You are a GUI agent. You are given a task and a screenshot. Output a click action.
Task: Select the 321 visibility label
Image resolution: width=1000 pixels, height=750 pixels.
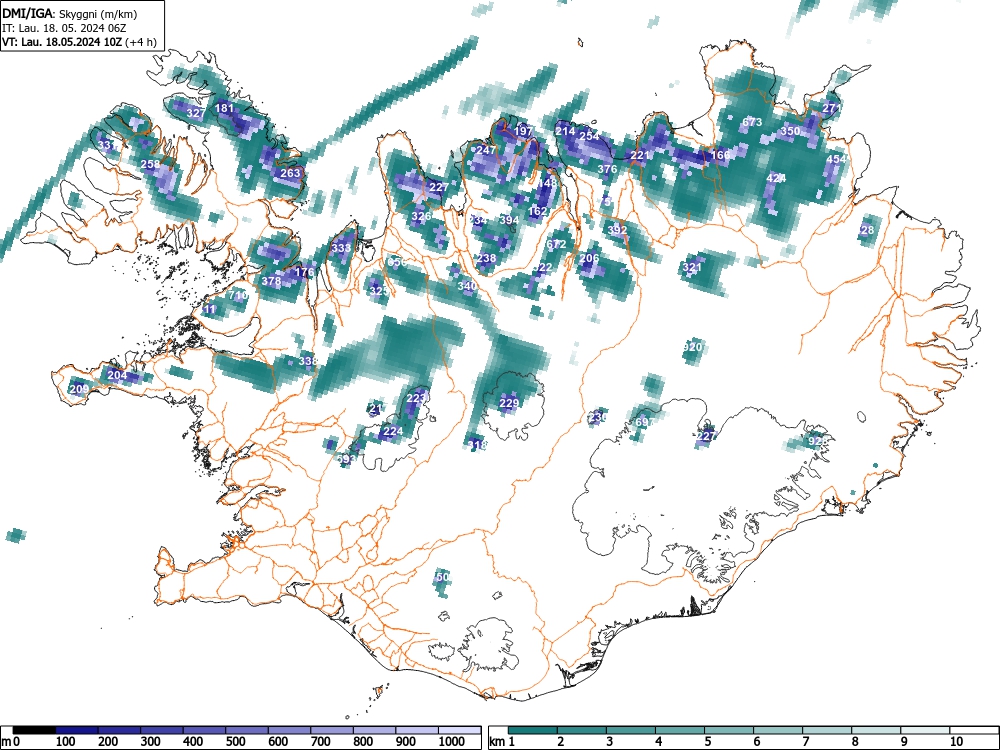pyautogui.click(x=692, y=267)
